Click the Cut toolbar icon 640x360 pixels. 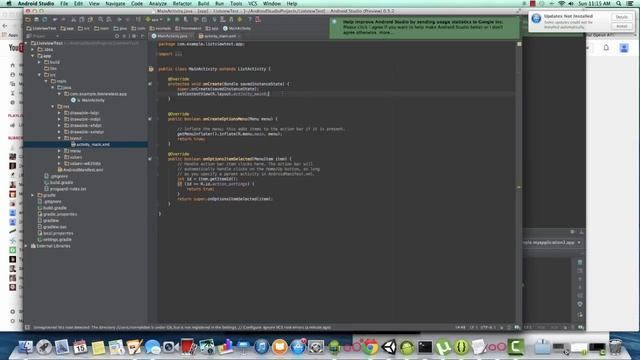coord(73,20)
